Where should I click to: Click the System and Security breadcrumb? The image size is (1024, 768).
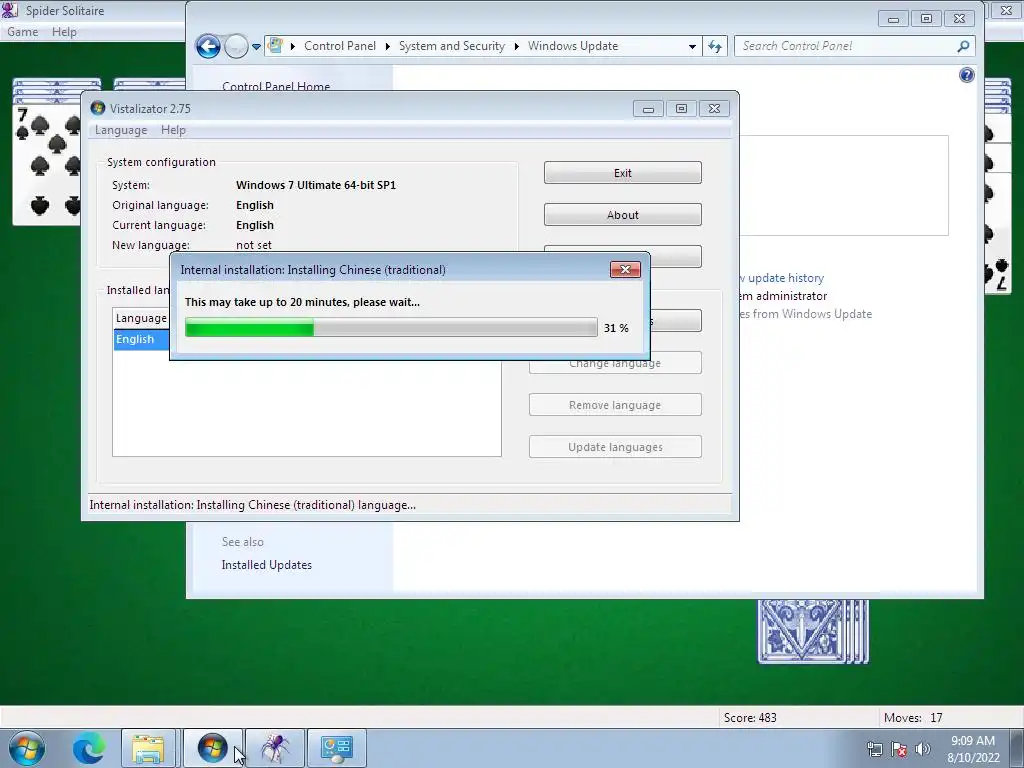tap(452, 46)
